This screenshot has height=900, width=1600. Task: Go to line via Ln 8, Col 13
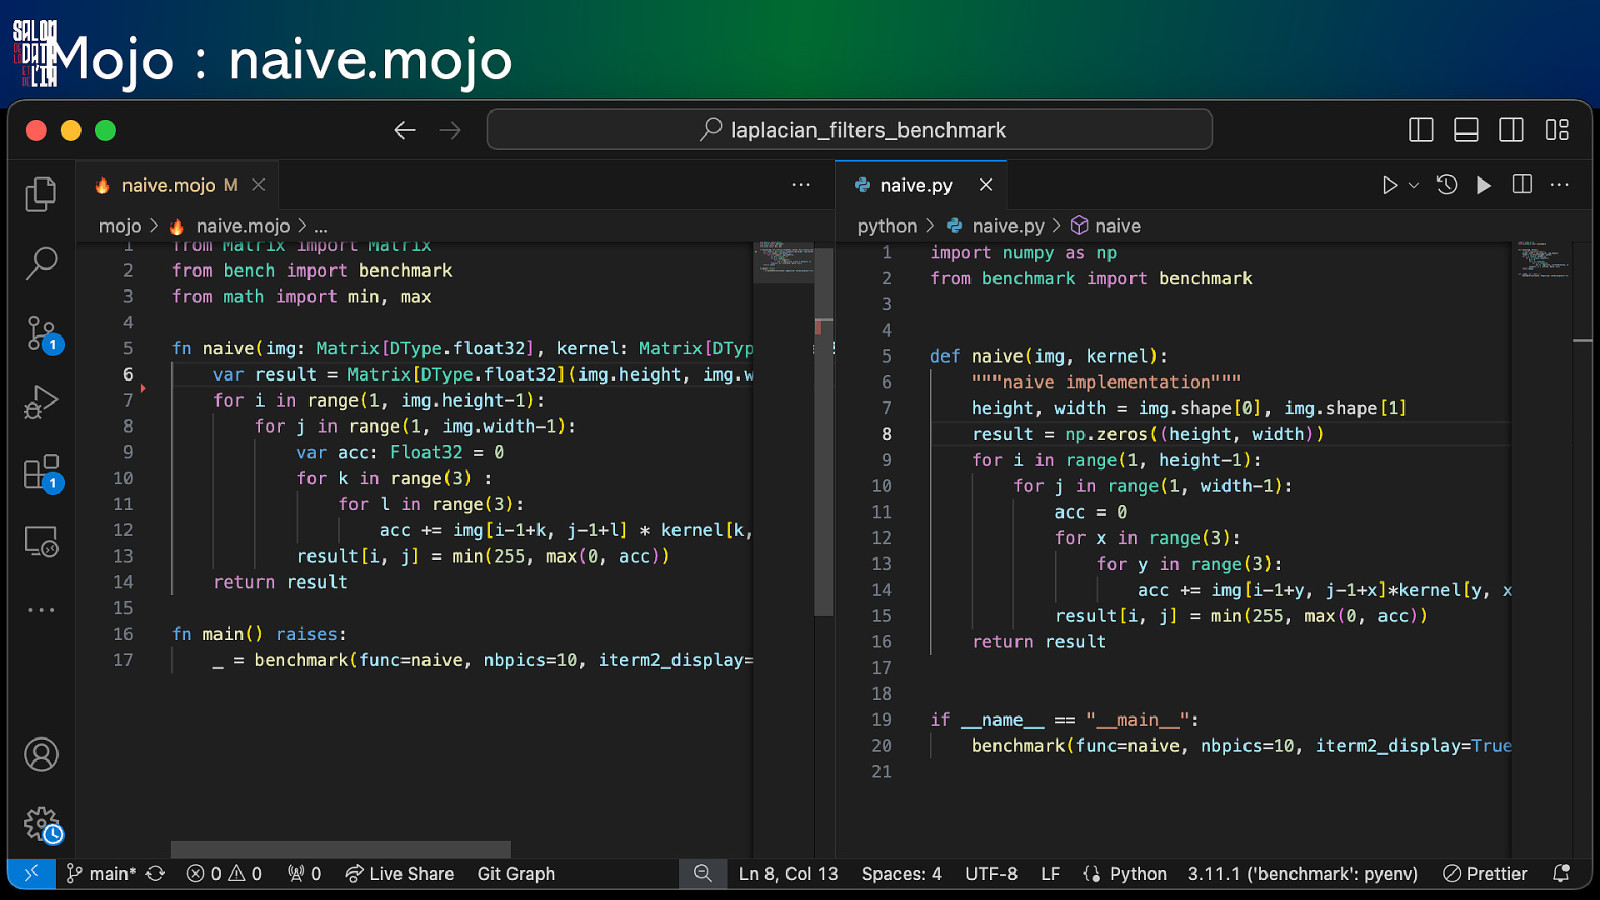(x=788, y=873)
